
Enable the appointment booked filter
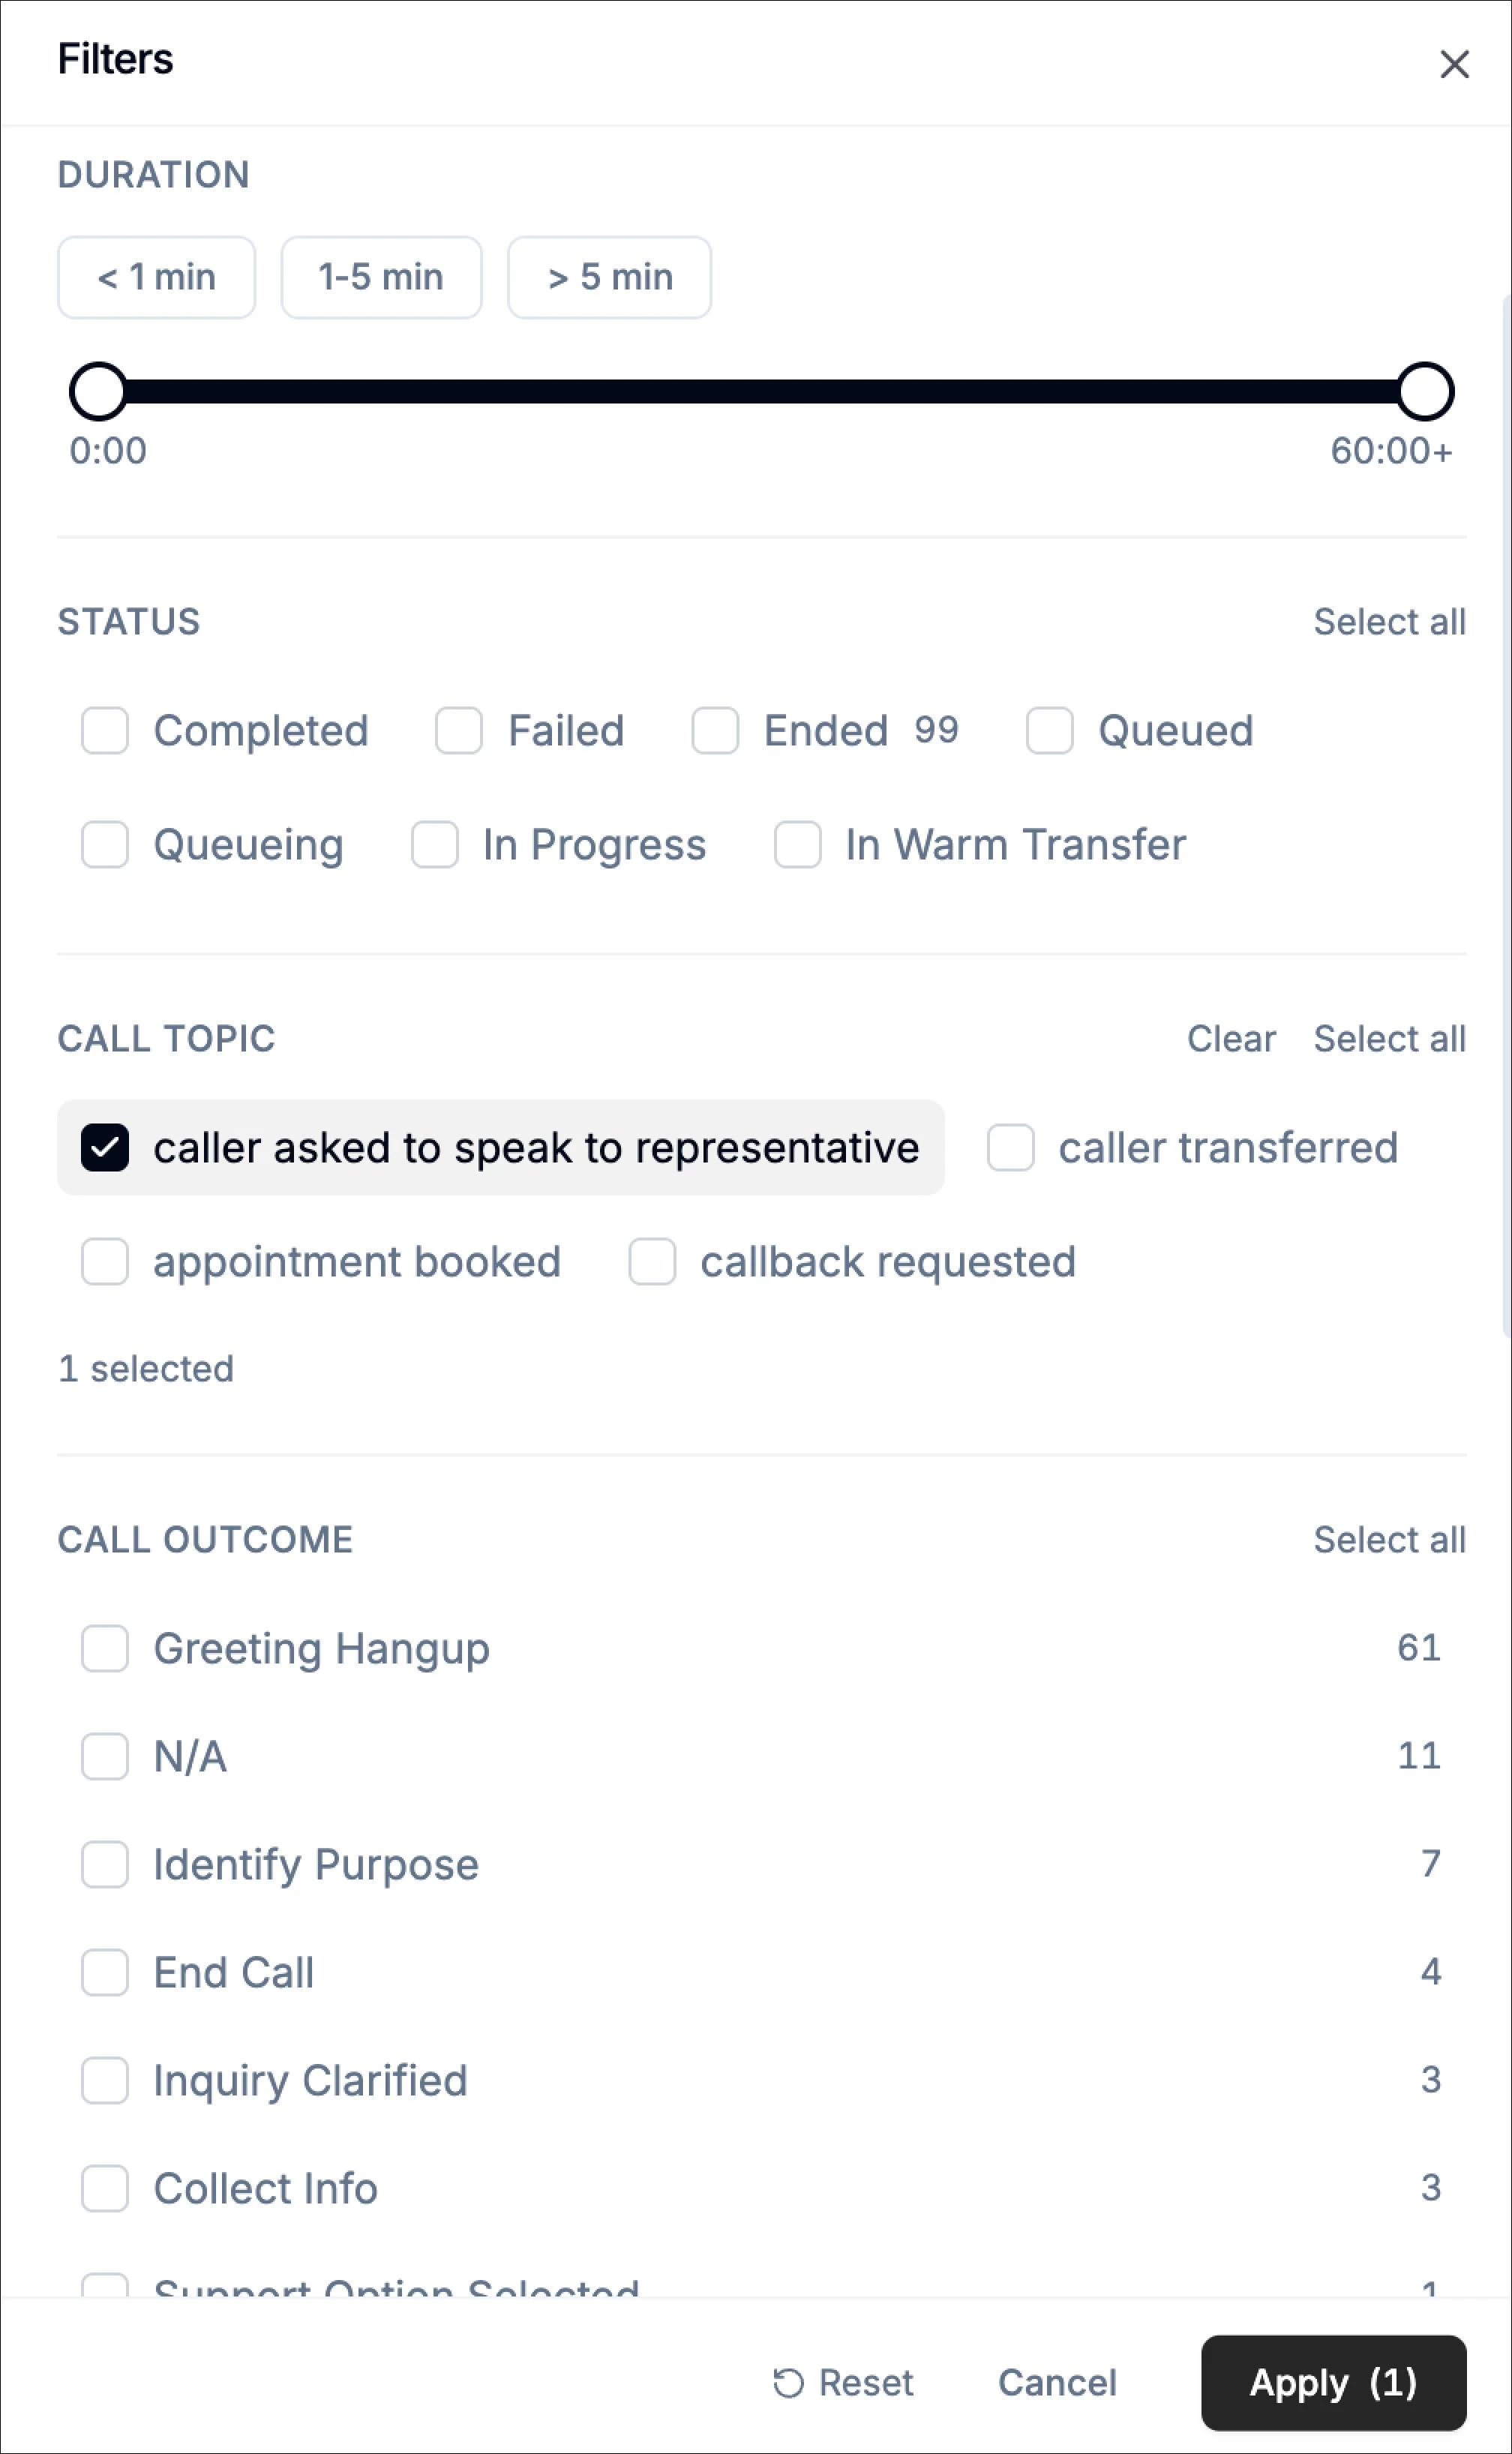pos(105,1263)
